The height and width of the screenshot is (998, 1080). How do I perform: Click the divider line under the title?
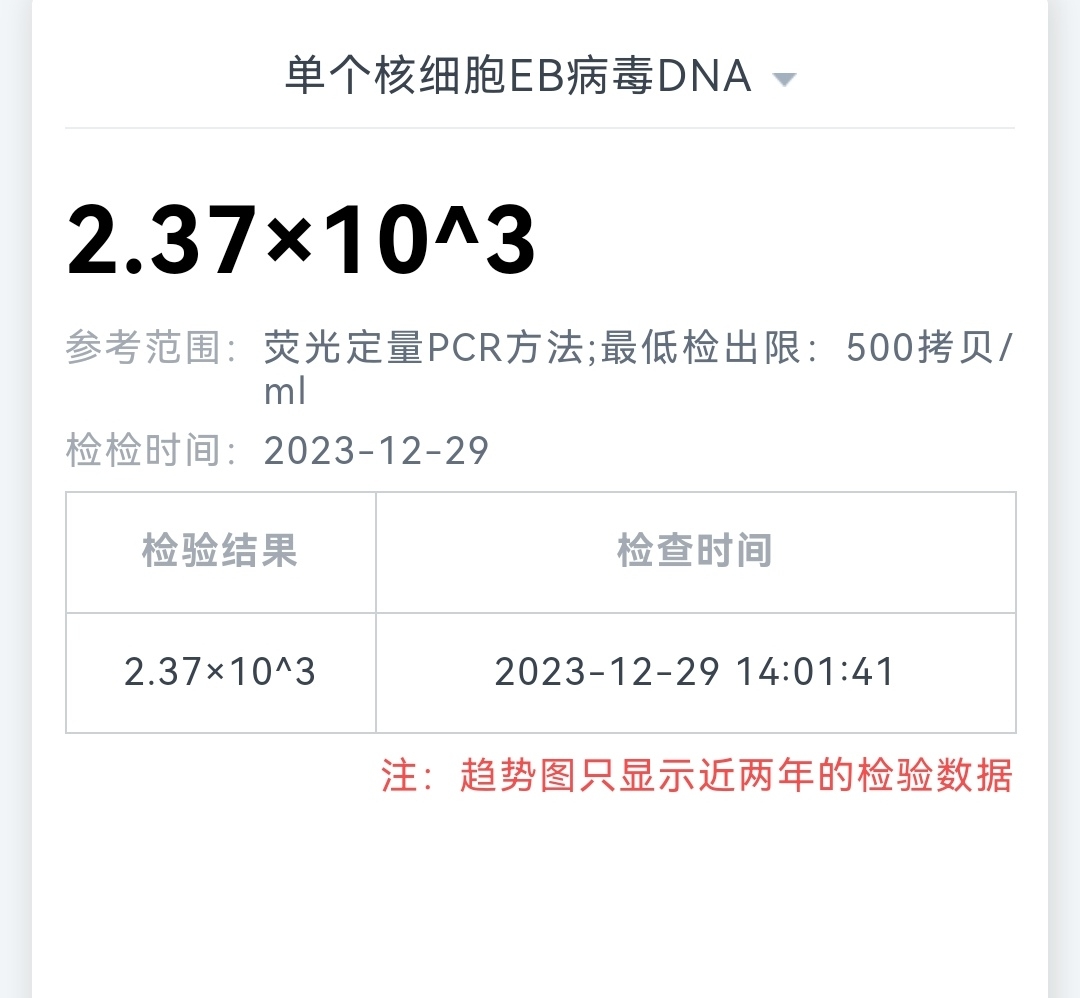(x=540, y=128)
